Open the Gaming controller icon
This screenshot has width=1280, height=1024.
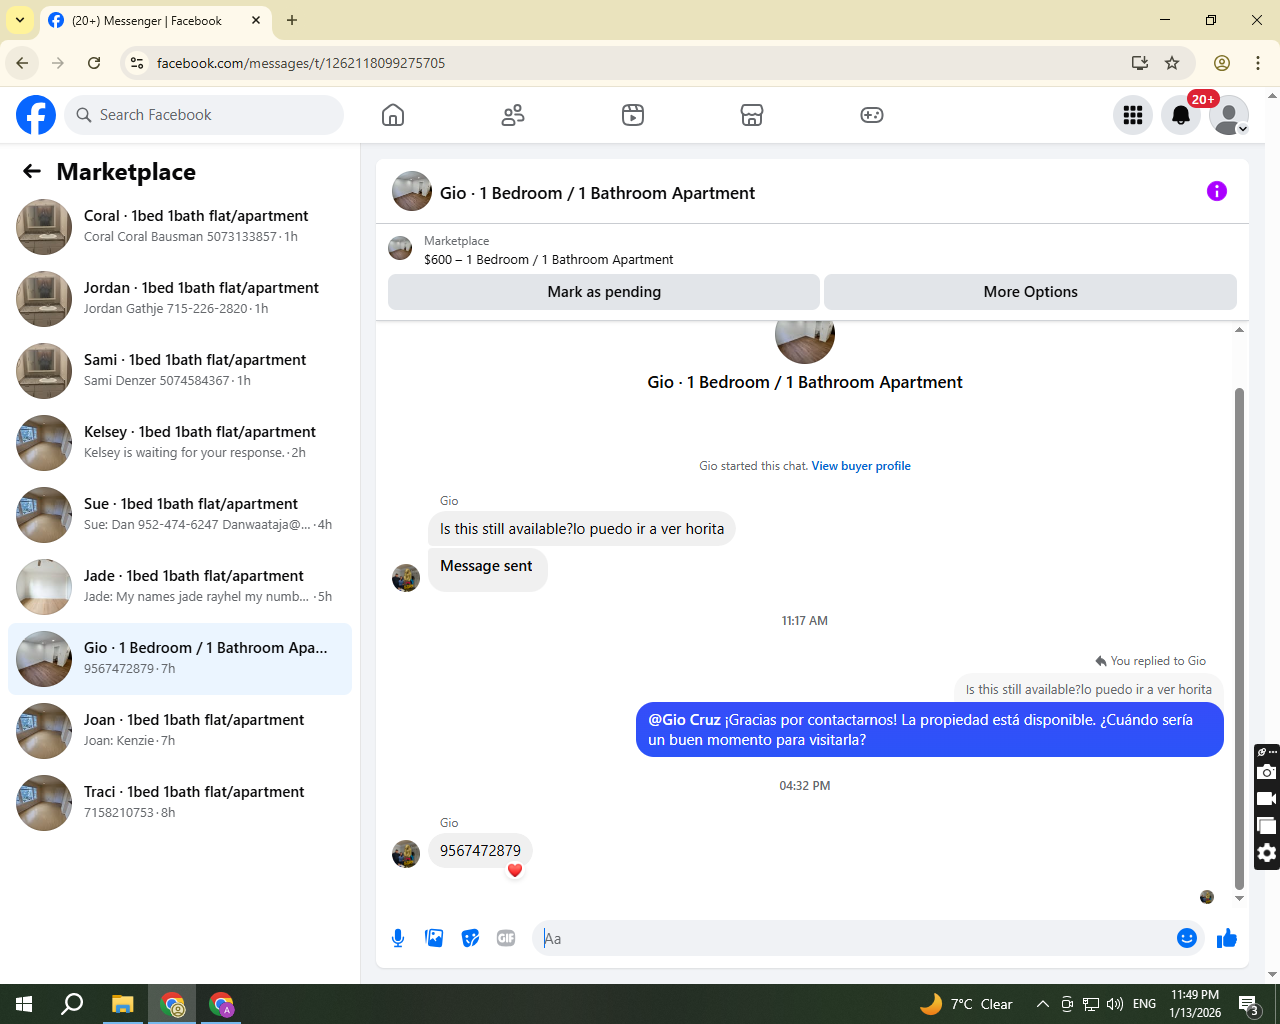pyautogui.click(x=872, y=115)
